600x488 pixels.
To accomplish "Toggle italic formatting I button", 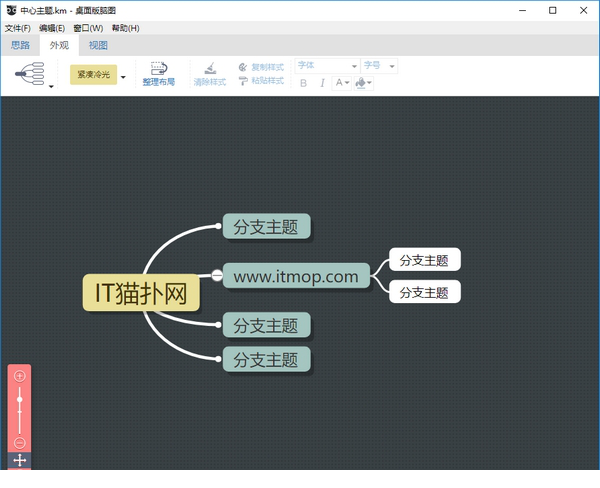I will [x=322, y=83].
